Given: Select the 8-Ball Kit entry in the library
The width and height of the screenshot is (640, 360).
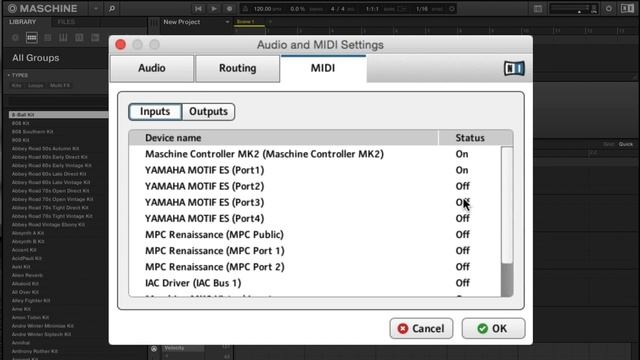Looking at the screenshot, I should click(58, 115).
